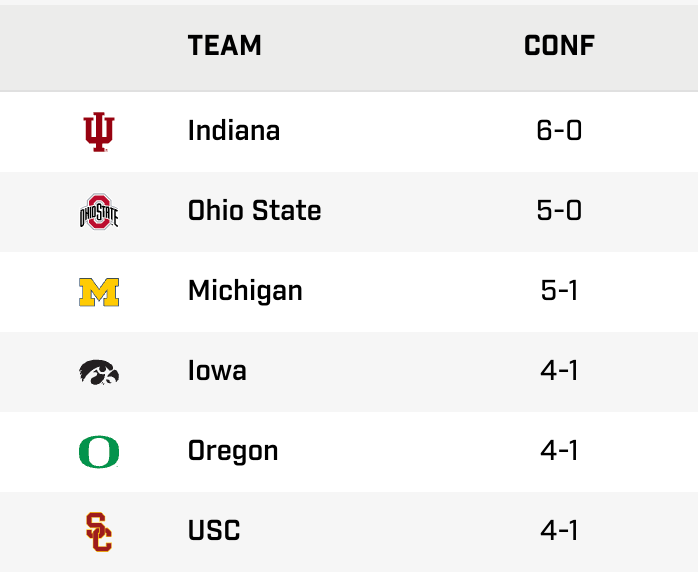
Task: Sort by the CONF column header
Action: (x=559, y=46)
